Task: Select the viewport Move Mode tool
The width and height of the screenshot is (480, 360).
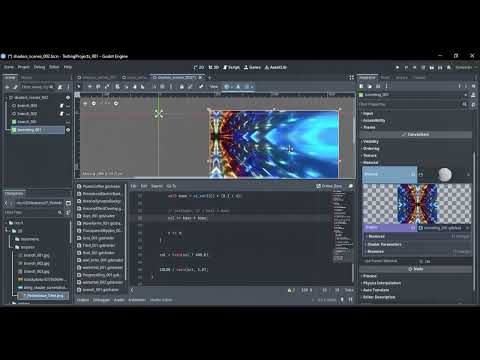Action: [x=90, y=87]
